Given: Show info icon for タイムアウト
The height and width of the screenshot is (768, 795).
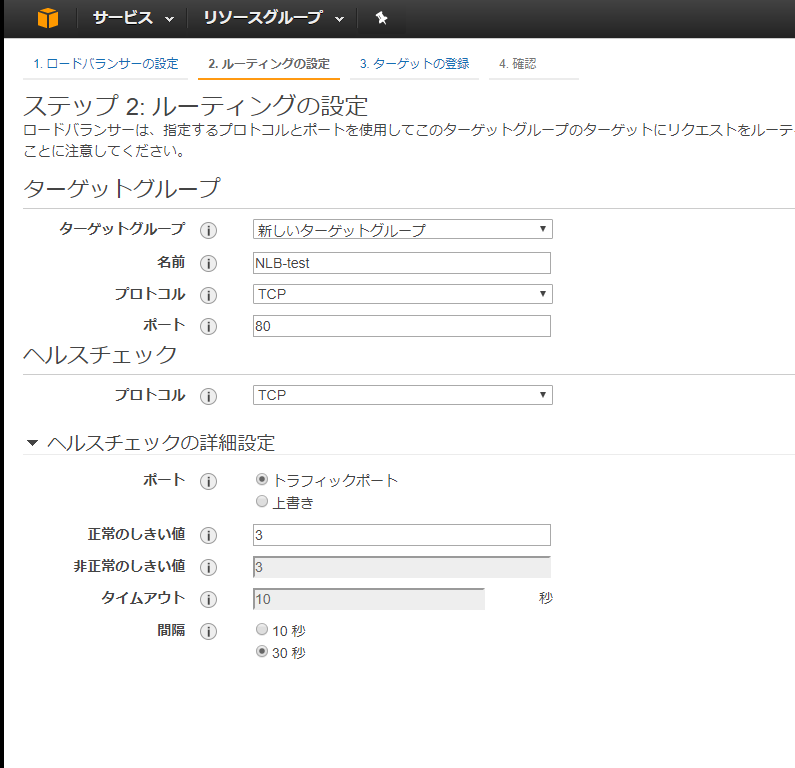Looking at the screenshot, I should [208, 599].
